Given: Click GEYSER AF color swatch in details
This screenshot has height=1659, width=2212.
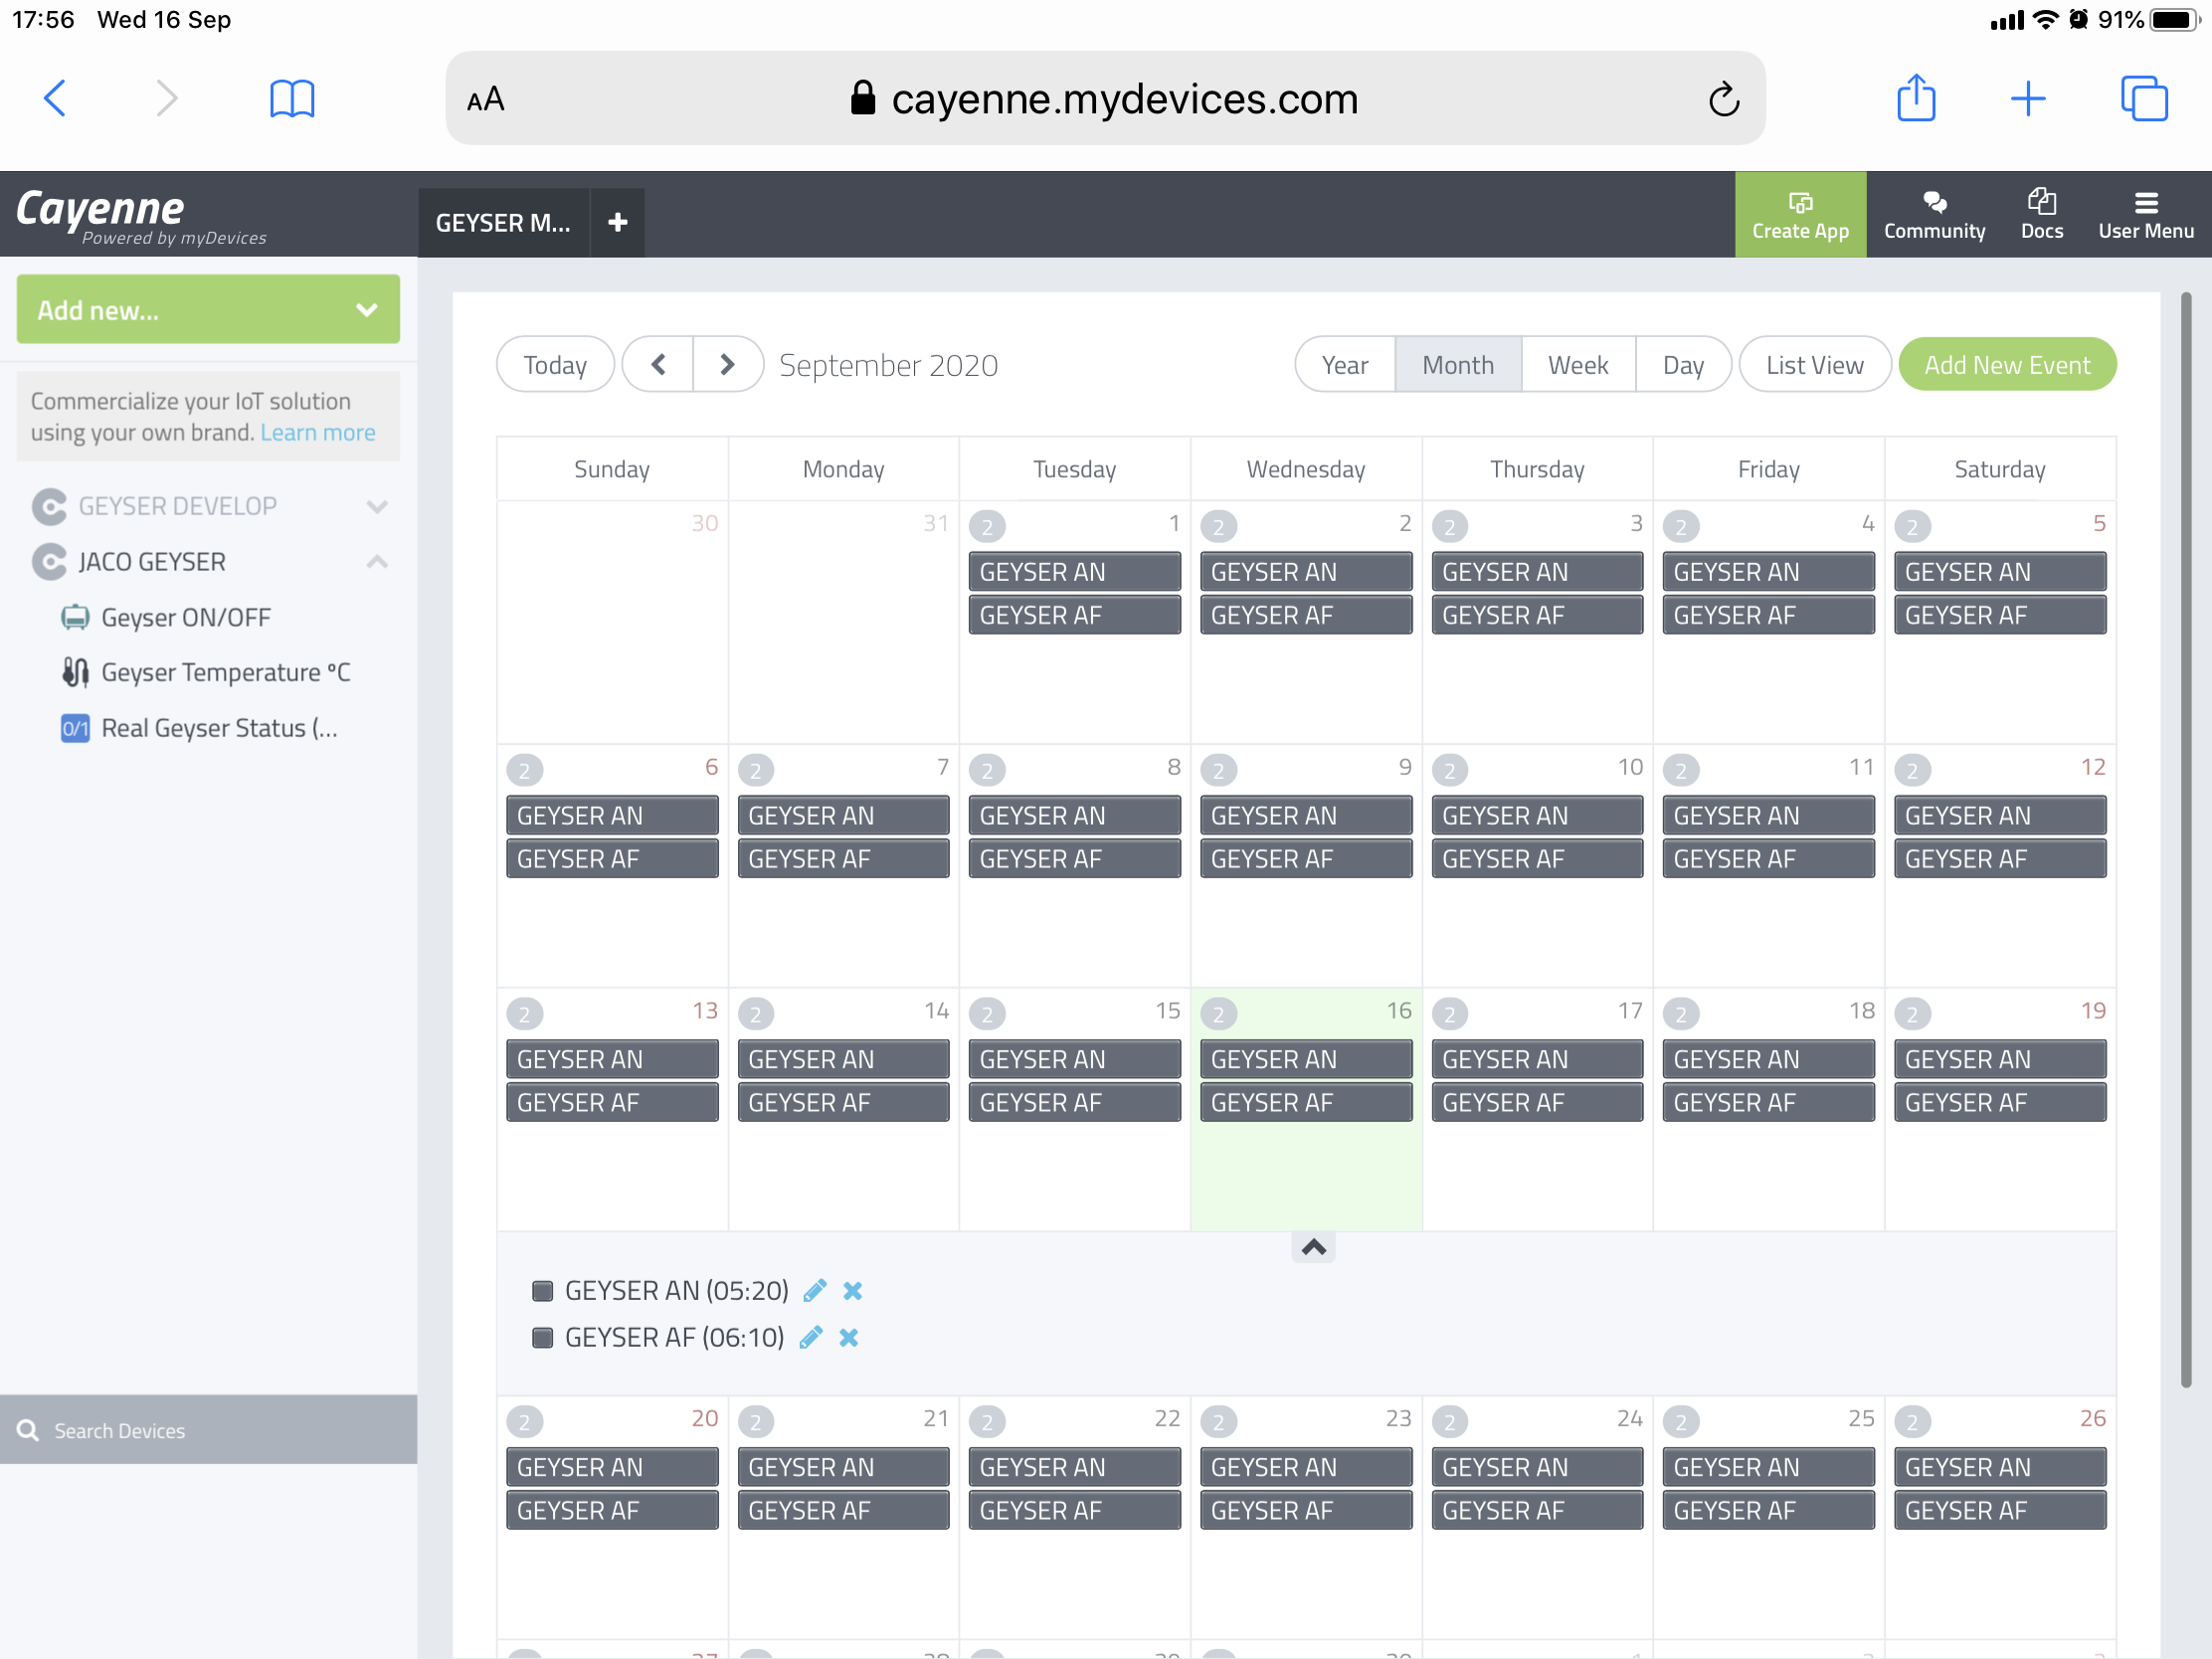Looking at the screenshot, I should [543, 1337].
